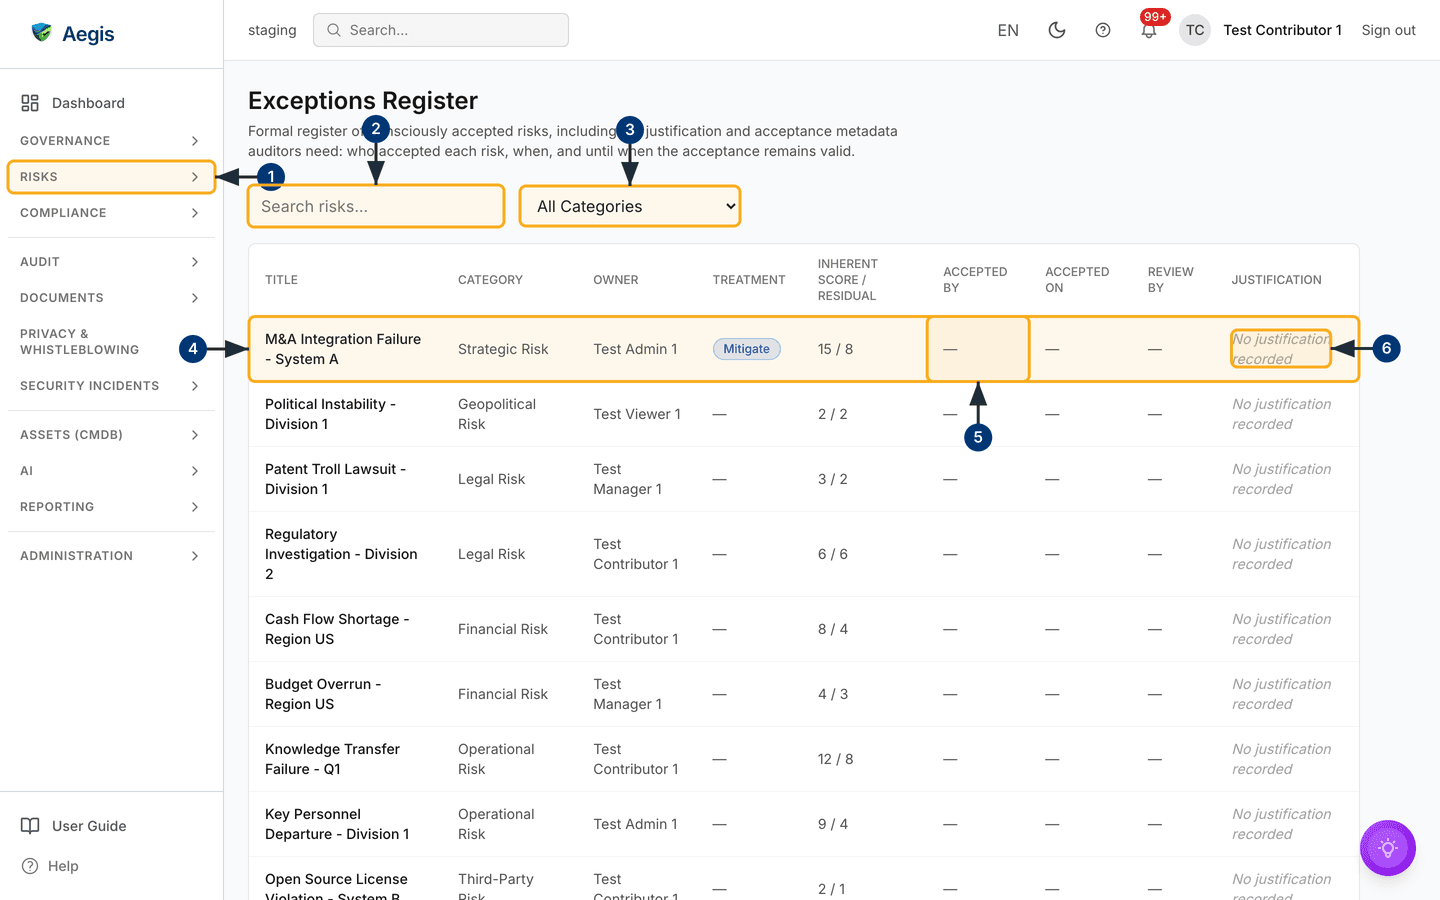Open the purple lightbulb assistant button
The height and width of the screenshot is (900, 1440).
coord(1388,848)
